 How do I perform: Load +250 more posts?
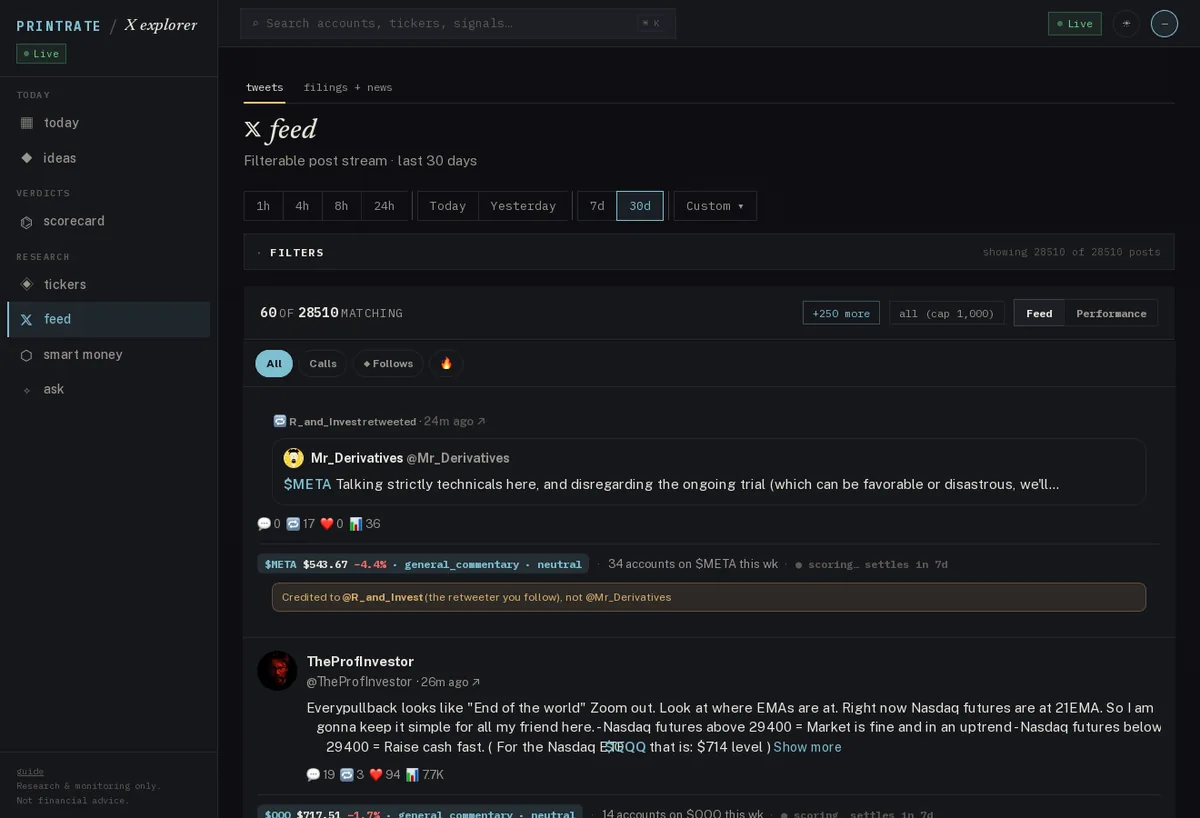(x=841, y=313)
